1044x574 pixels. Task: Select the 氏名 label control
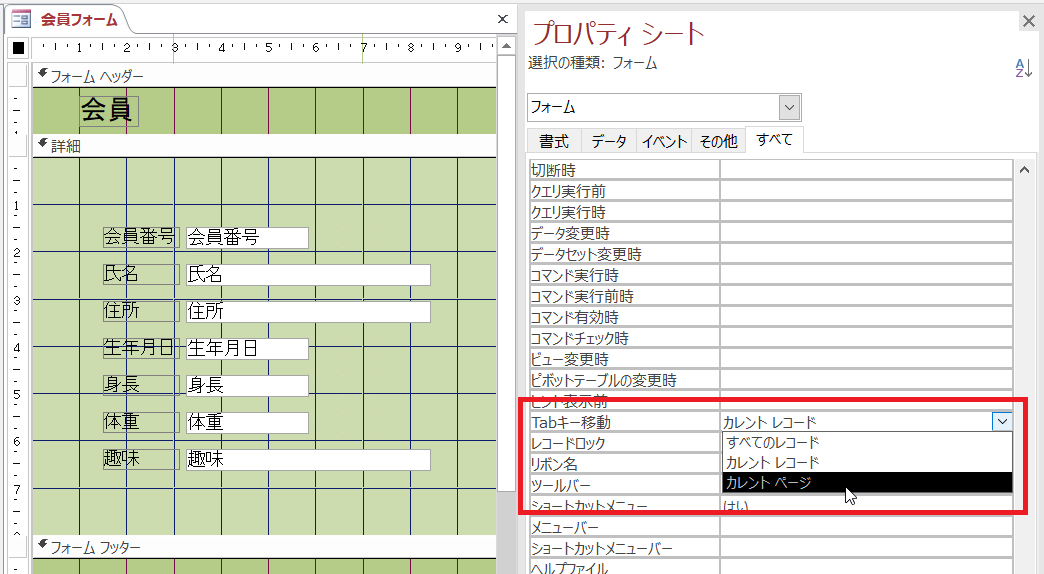[140, 274]
